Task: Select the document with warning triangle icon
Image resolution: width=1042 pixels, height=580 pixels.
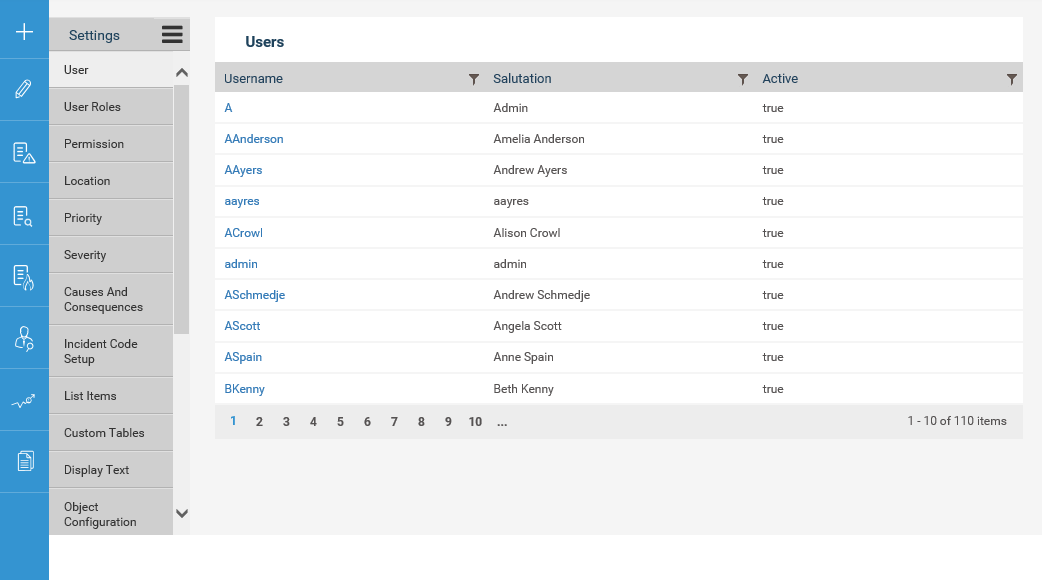Action: (24, 152)
